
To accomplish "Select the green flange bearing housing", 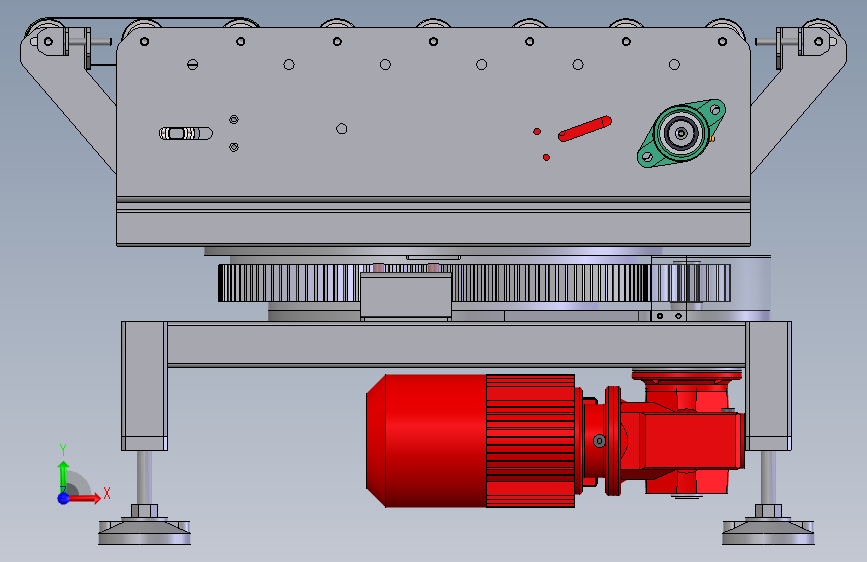I will pos(681,133).
